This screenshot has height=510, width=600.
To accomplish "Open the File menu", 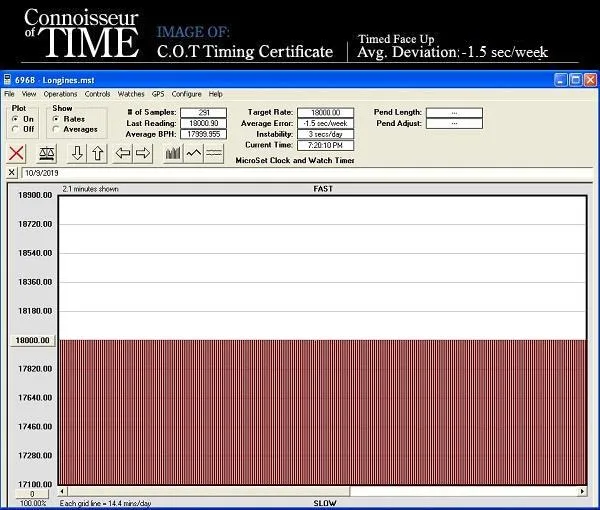I will pos(9,94).
